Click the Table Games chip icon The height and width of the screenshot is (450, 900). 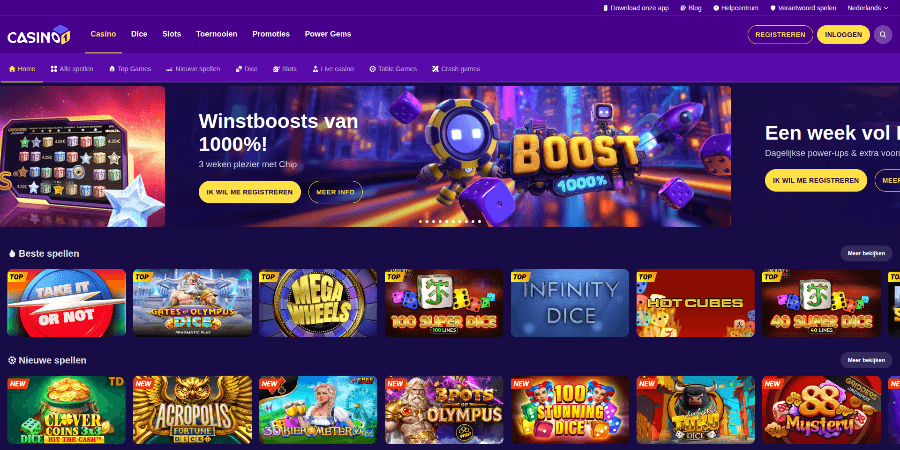[x=373, y=69]
